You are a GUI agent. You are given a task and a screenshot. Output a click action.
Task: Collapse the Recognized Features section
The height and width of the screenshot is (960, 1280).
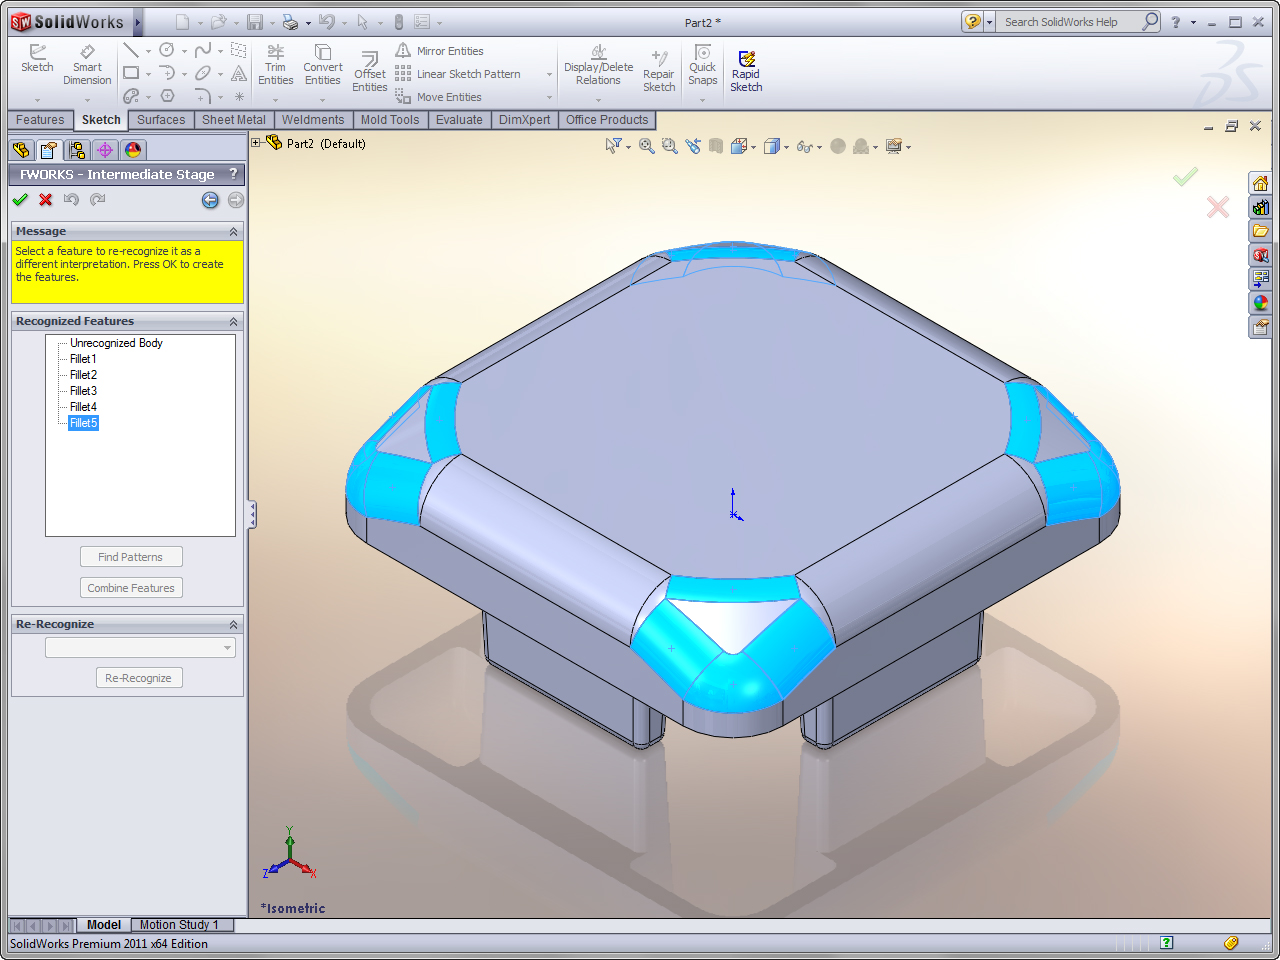coord(233,321)
